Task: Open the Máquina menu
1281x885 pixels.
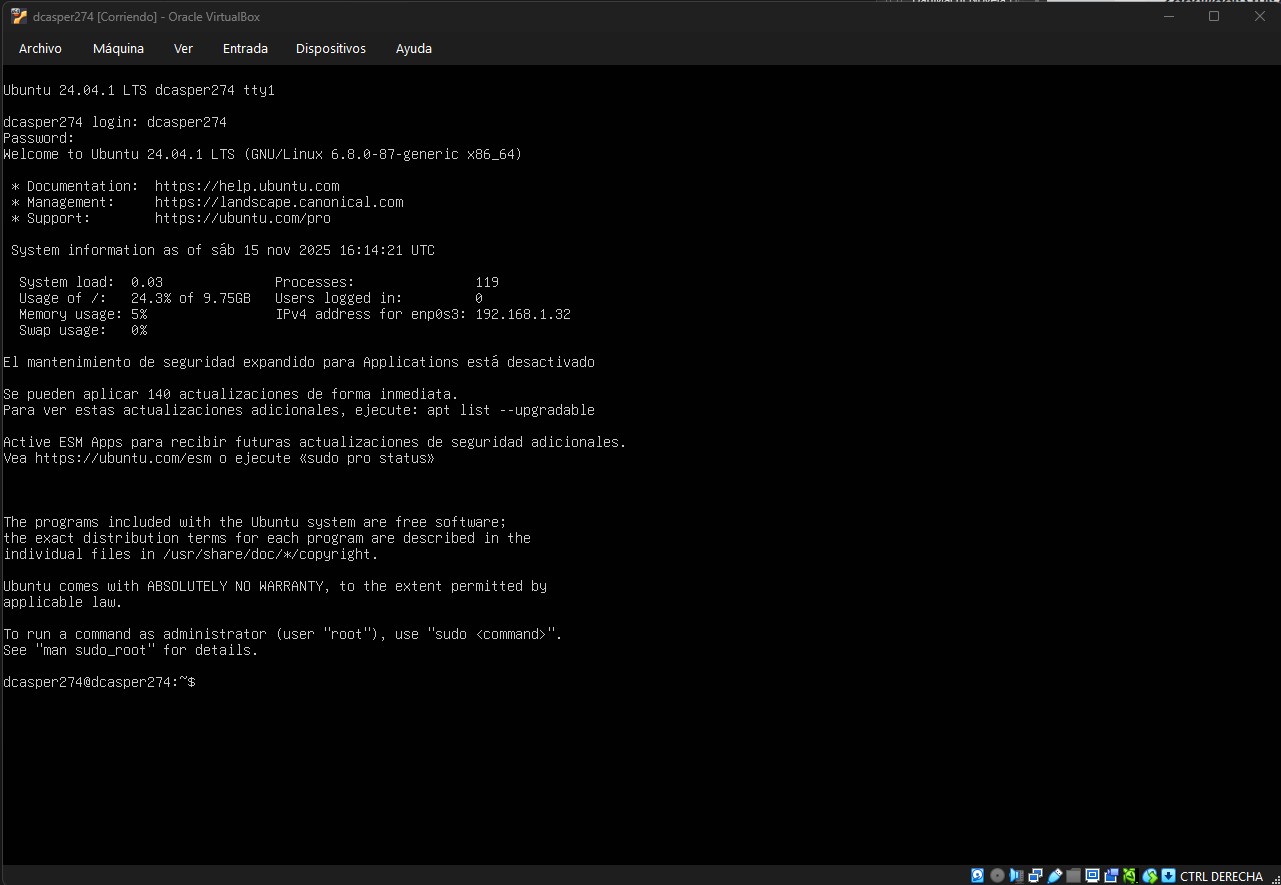Action: [x=118, y=48]
